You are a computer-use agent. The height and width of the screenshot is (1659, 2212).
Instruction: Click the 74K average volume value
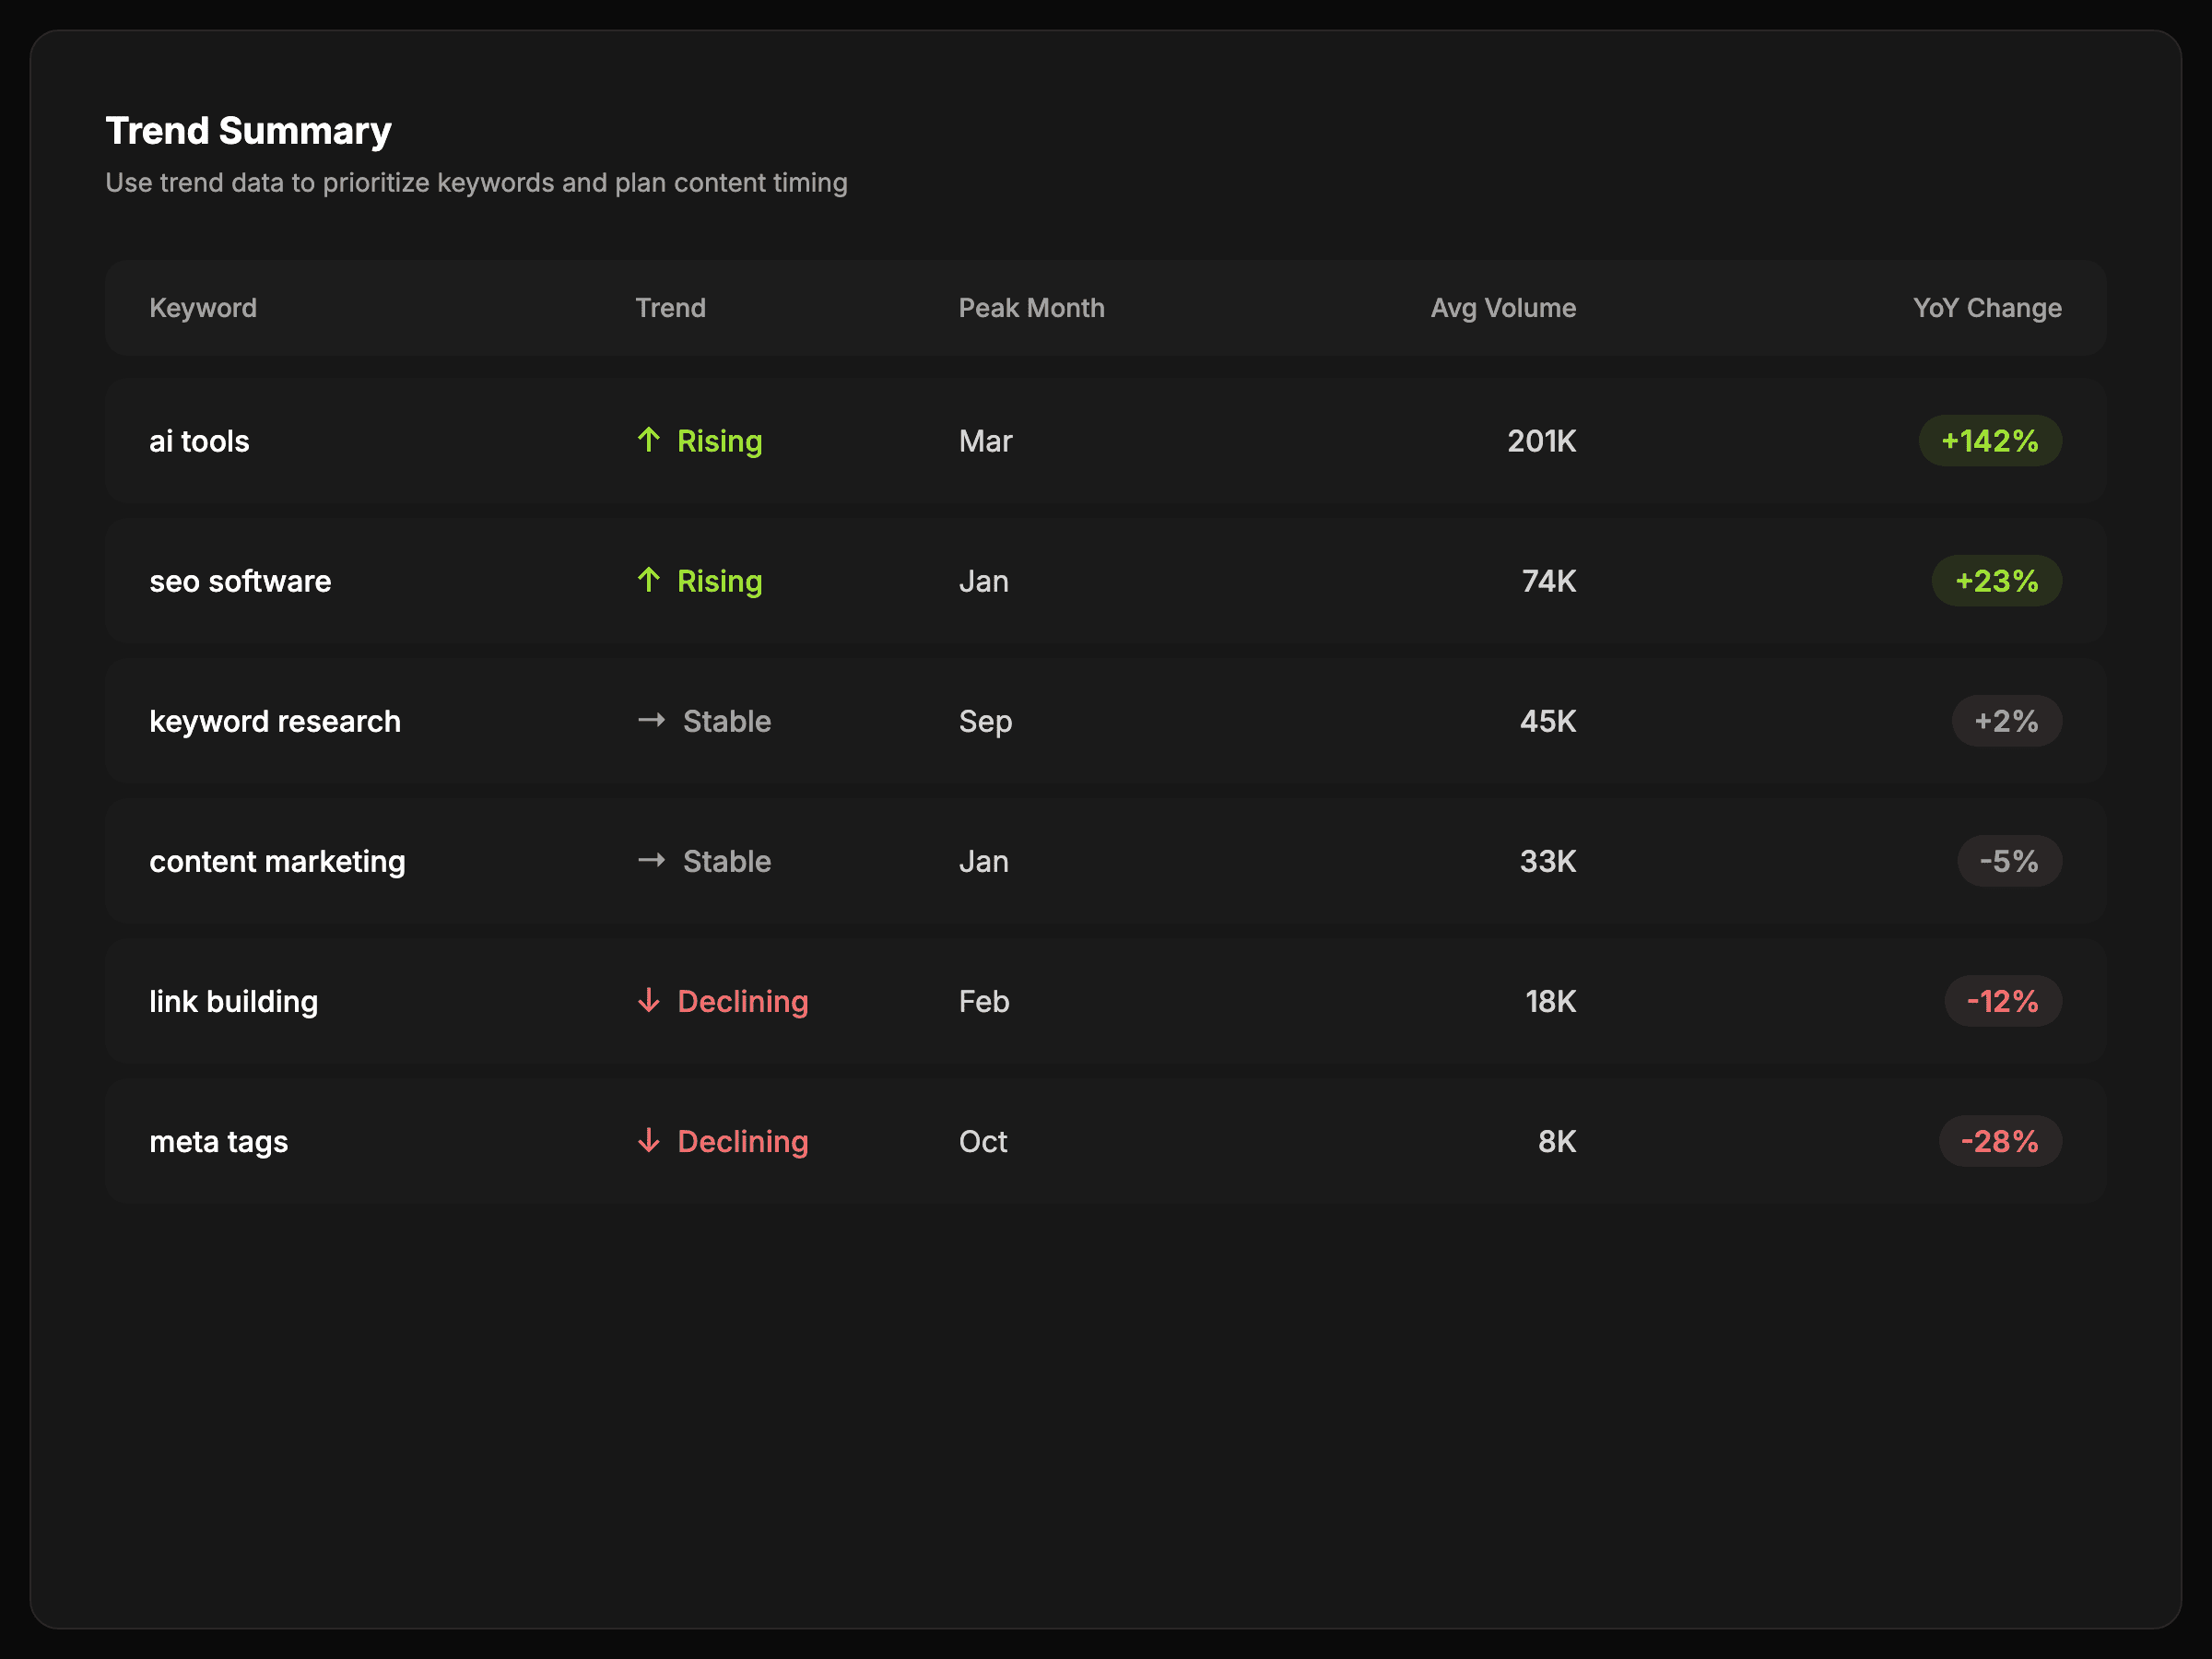click(x=1548, y=581)
